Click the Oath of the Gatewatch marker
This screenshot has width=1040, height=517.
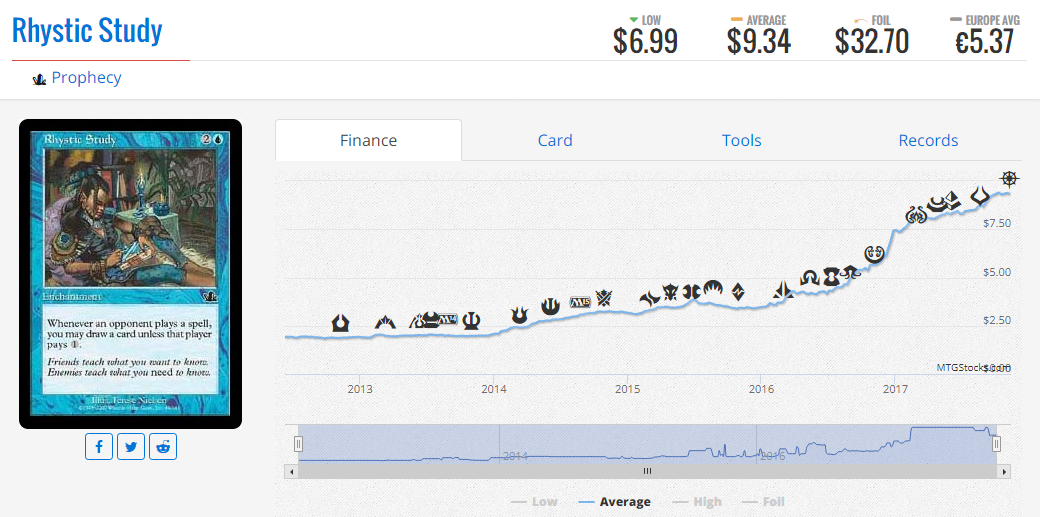(783, 289)
